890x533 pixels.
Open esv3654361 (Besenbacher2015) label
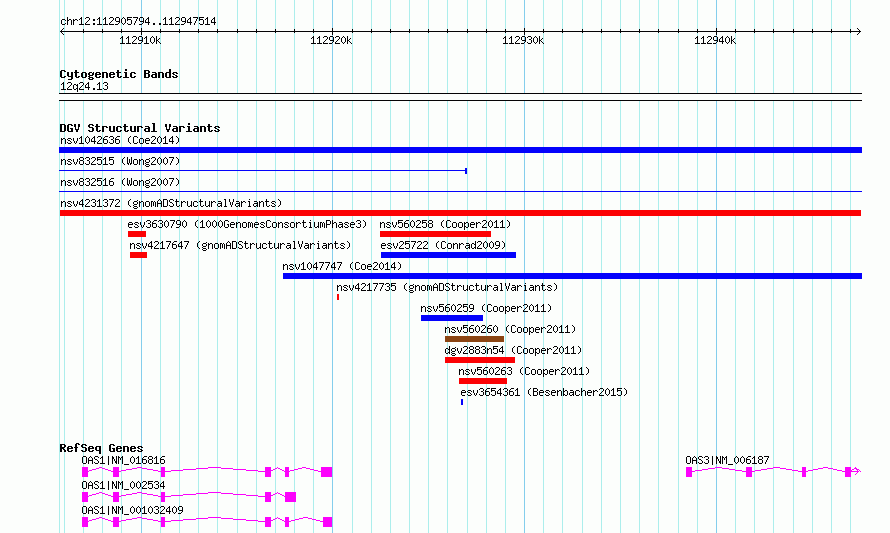(x=544, y=392)
